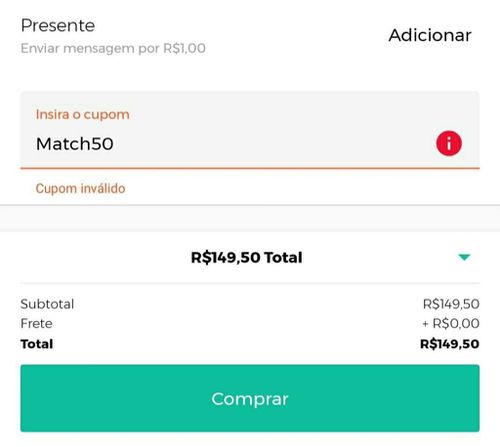Tap the R$149,50 Total header

coord(247,257)
